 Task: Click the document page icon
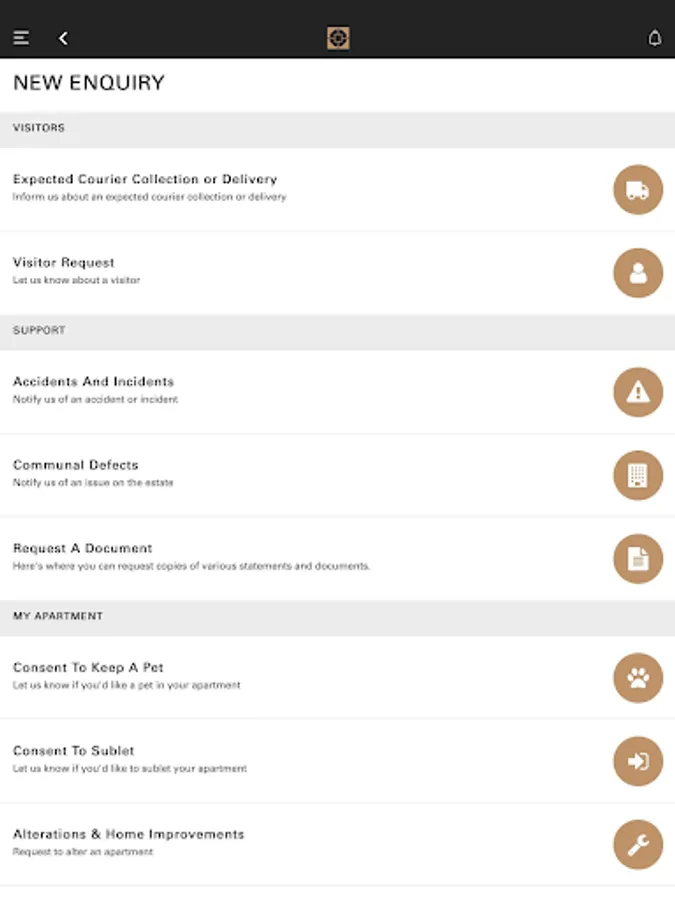637,559
